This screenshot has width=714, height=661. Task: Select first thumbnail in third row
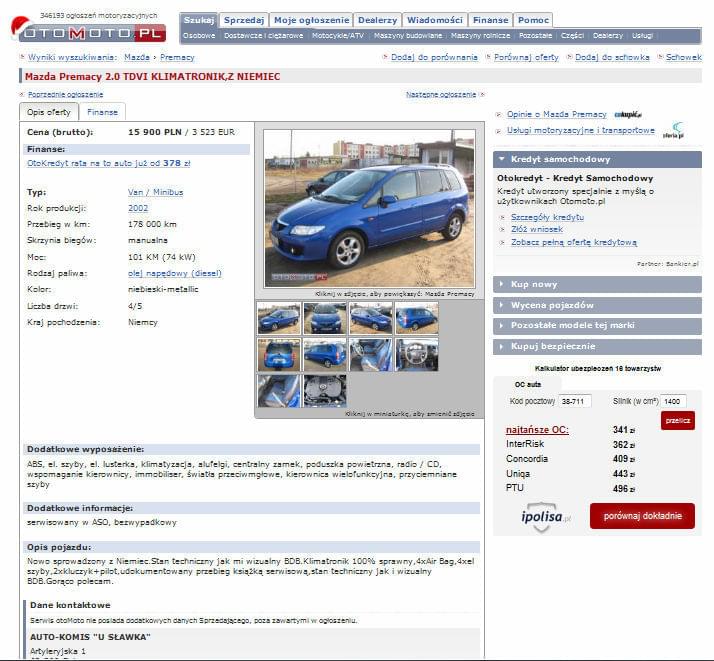tap(279, 391)
